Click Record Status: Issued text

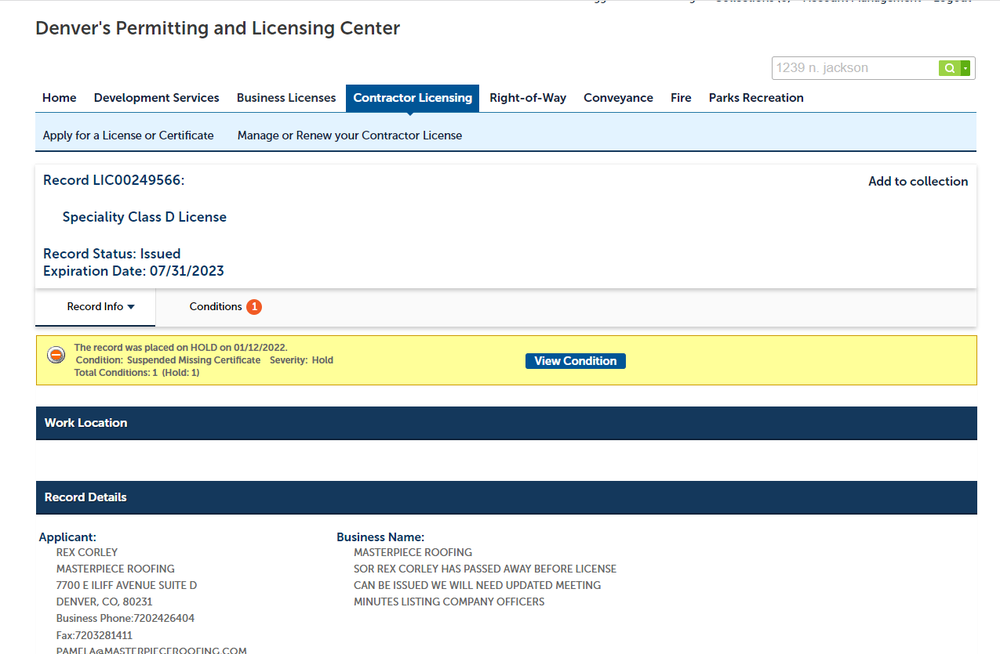pyautogui.click(x=112, y=253)
